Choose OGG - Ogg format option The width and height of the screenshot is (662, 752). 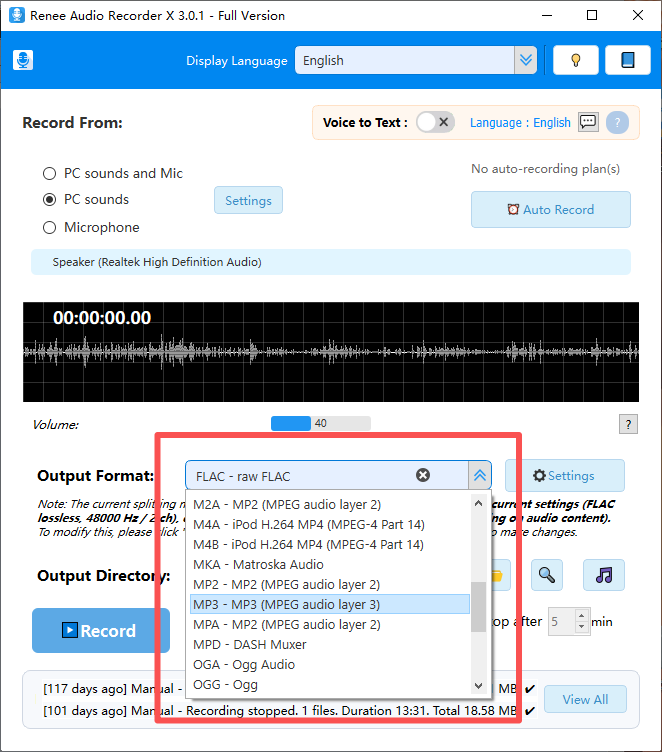pos(330,684)
